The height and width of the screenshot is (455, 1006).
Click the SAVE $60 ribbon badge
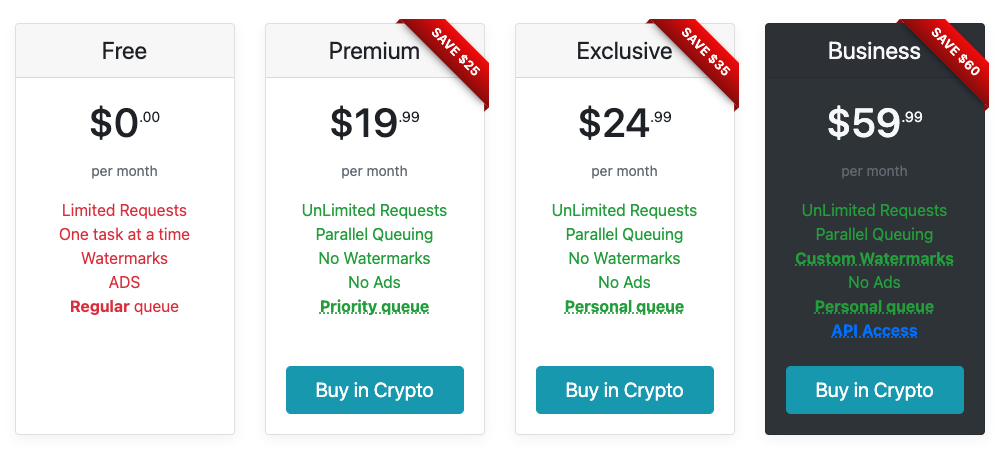tap(956, 54)
